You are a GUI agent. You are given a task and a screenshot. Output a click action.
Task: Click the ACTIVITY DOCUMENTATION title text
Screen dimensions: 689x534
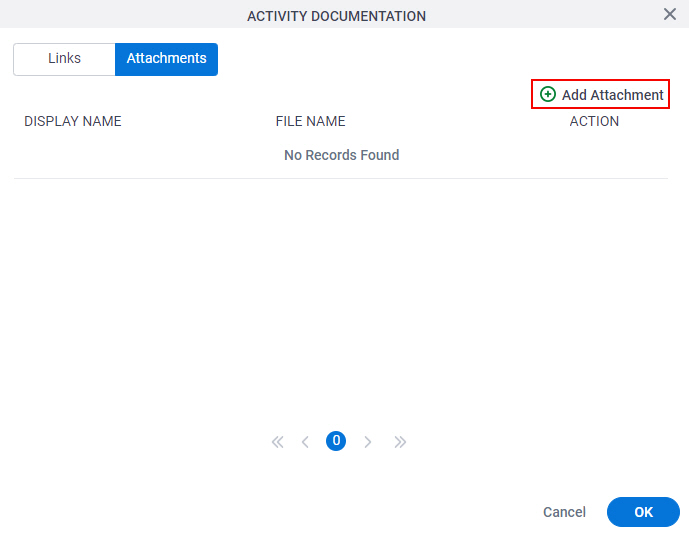337,16
